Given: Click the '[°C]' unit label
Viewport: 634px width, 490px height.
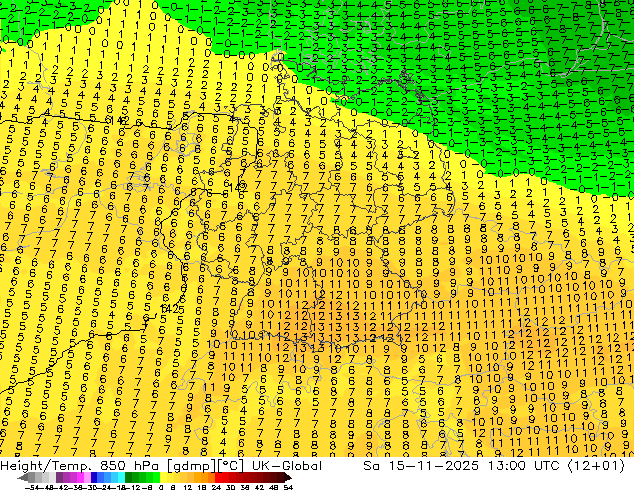Looking at the screenshot, I should point(231,466).
